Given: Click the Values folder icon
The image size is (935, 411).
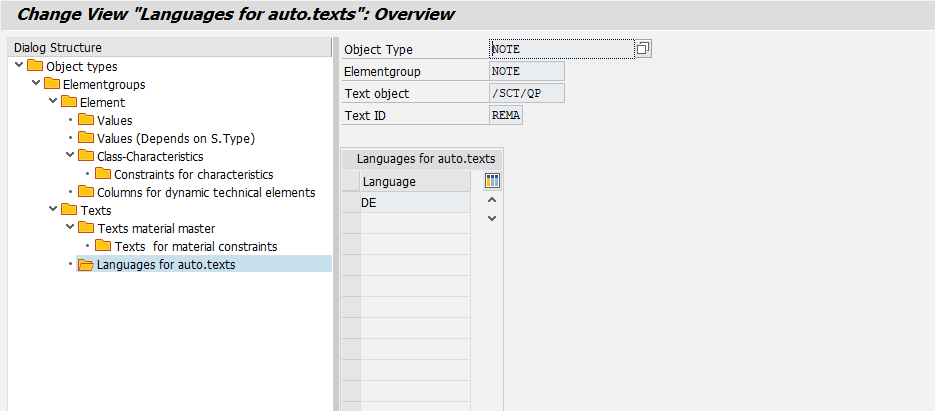Looking at the screenshot, I should pyautogui.click(x=85, y=120).
